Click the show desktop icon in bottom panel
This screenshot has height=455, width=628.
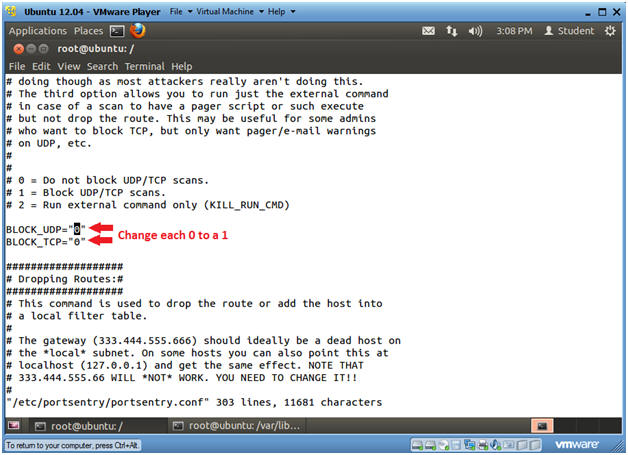(x=14, y=425)
